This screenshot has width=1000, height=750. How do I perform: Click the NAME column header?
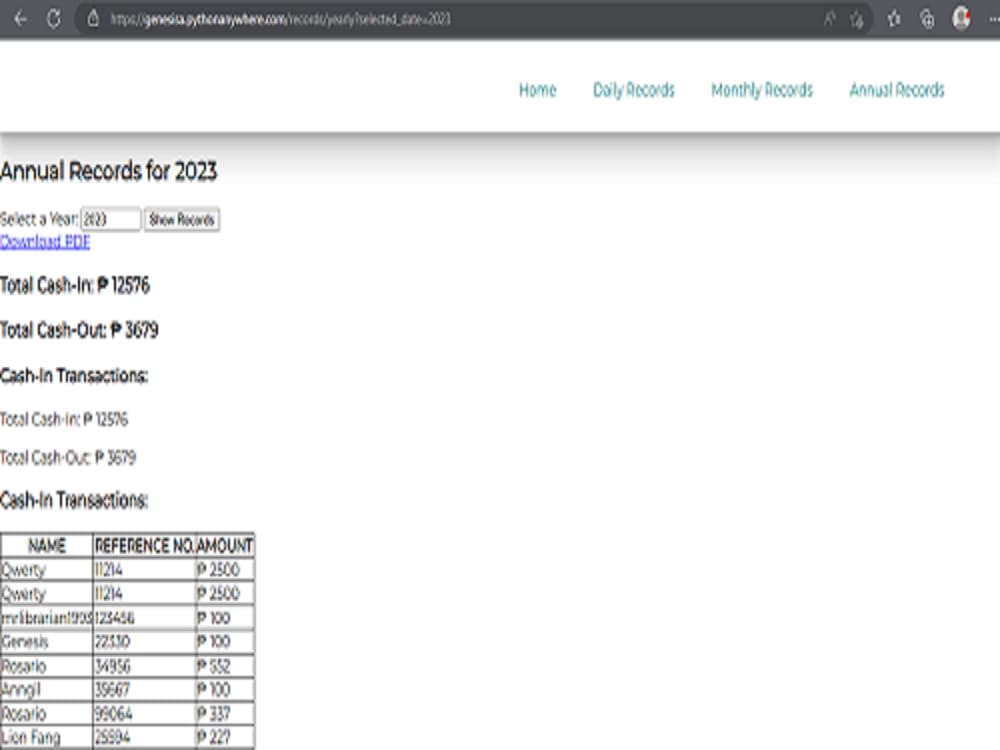pos(47,545)
